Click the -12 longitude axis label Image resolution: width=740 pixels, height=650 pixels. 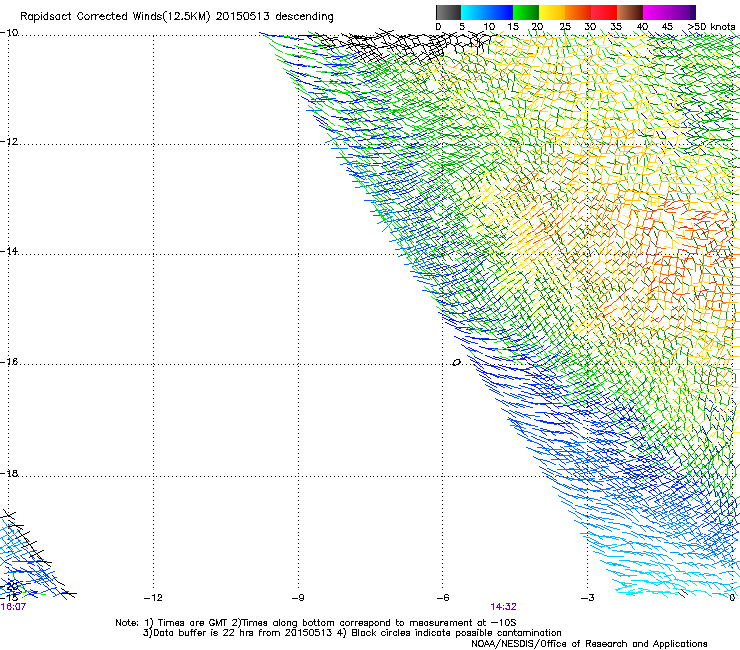(x=153, y=598)
